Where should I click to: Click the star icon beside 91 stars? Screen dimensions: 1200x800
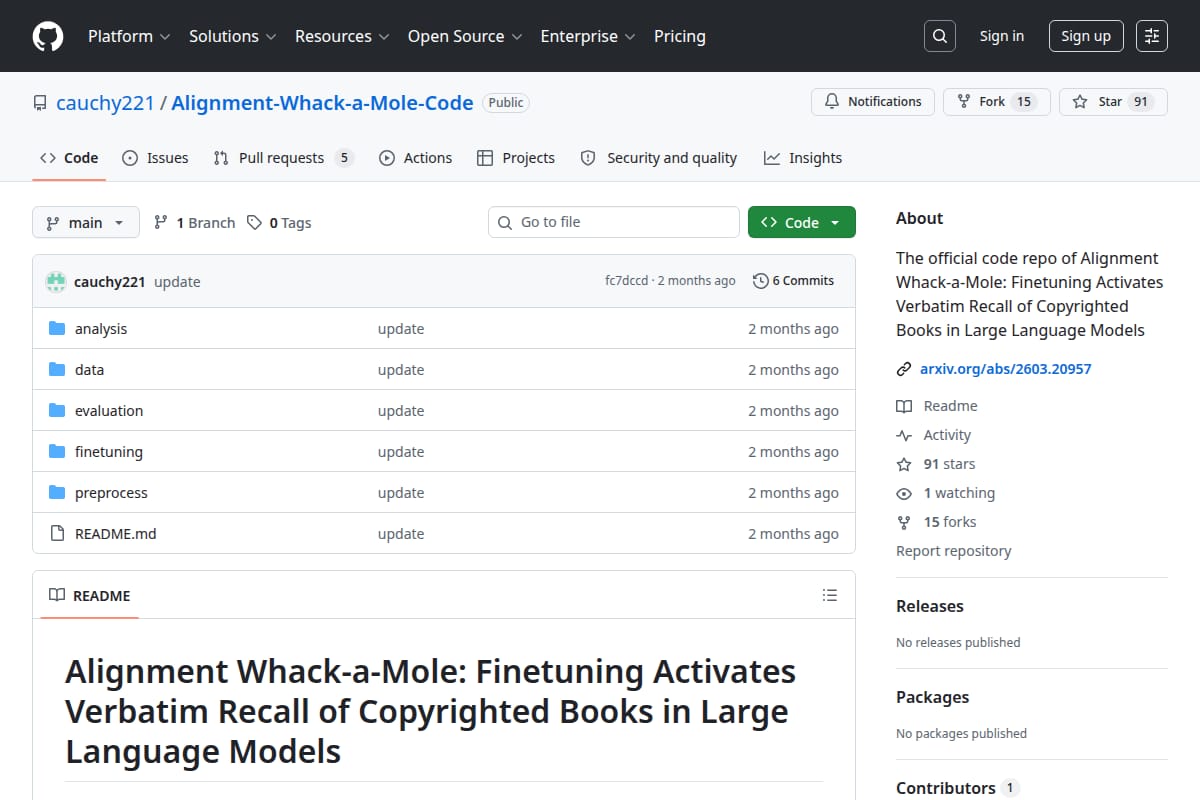click(x=904, y=464)
